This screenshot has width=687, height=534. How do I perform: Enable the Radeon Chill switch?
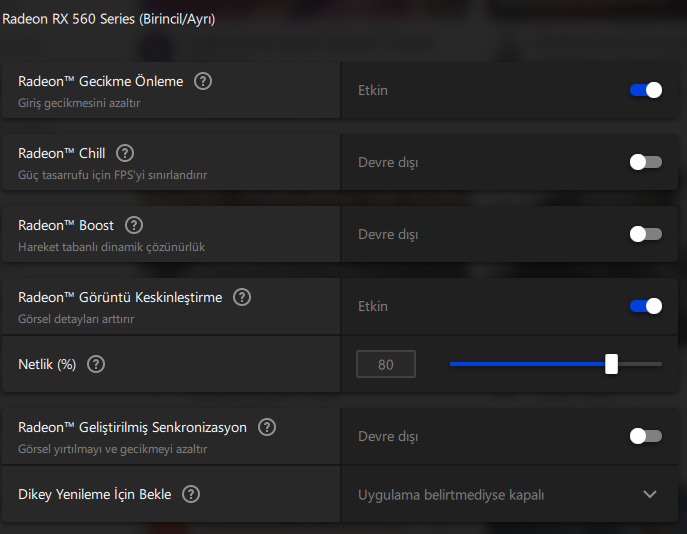645,162
